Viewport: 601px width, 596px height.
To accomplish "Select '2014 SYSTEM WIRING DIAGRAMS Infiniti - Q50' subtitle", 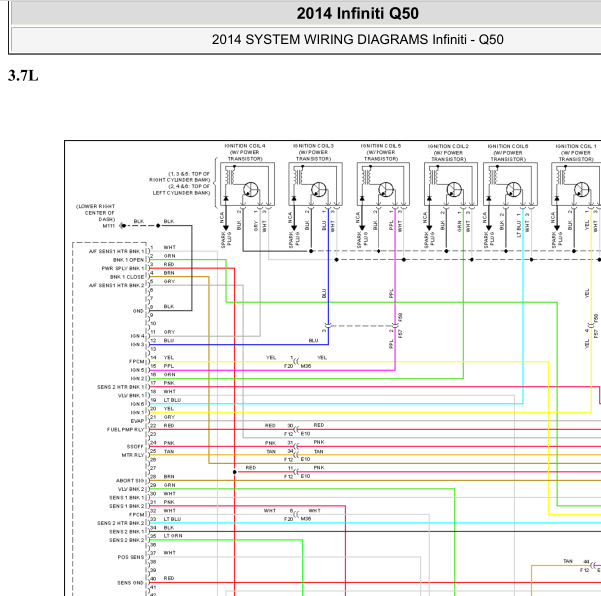I will (357, 39).
